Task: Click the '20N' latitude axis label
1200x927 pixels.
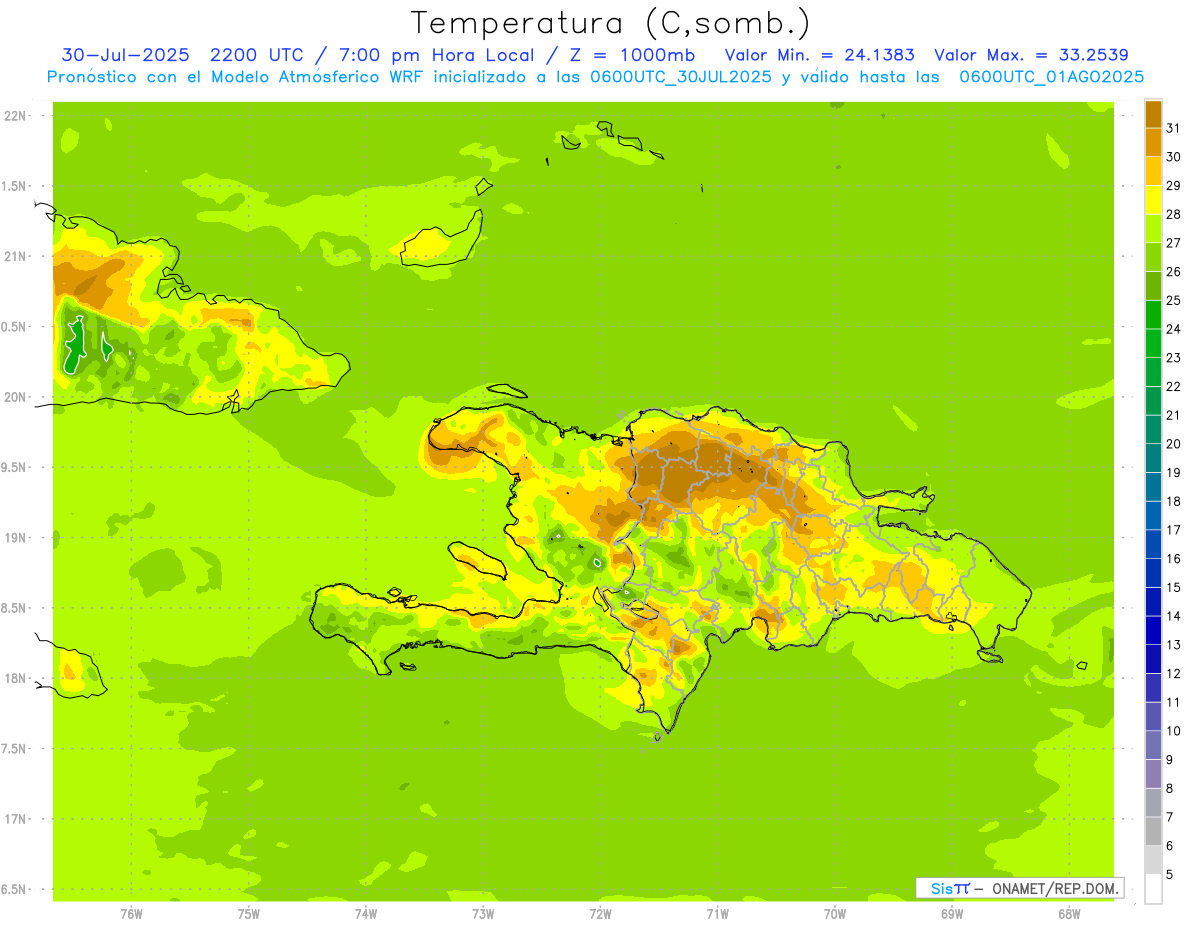Action: [17, 397]
